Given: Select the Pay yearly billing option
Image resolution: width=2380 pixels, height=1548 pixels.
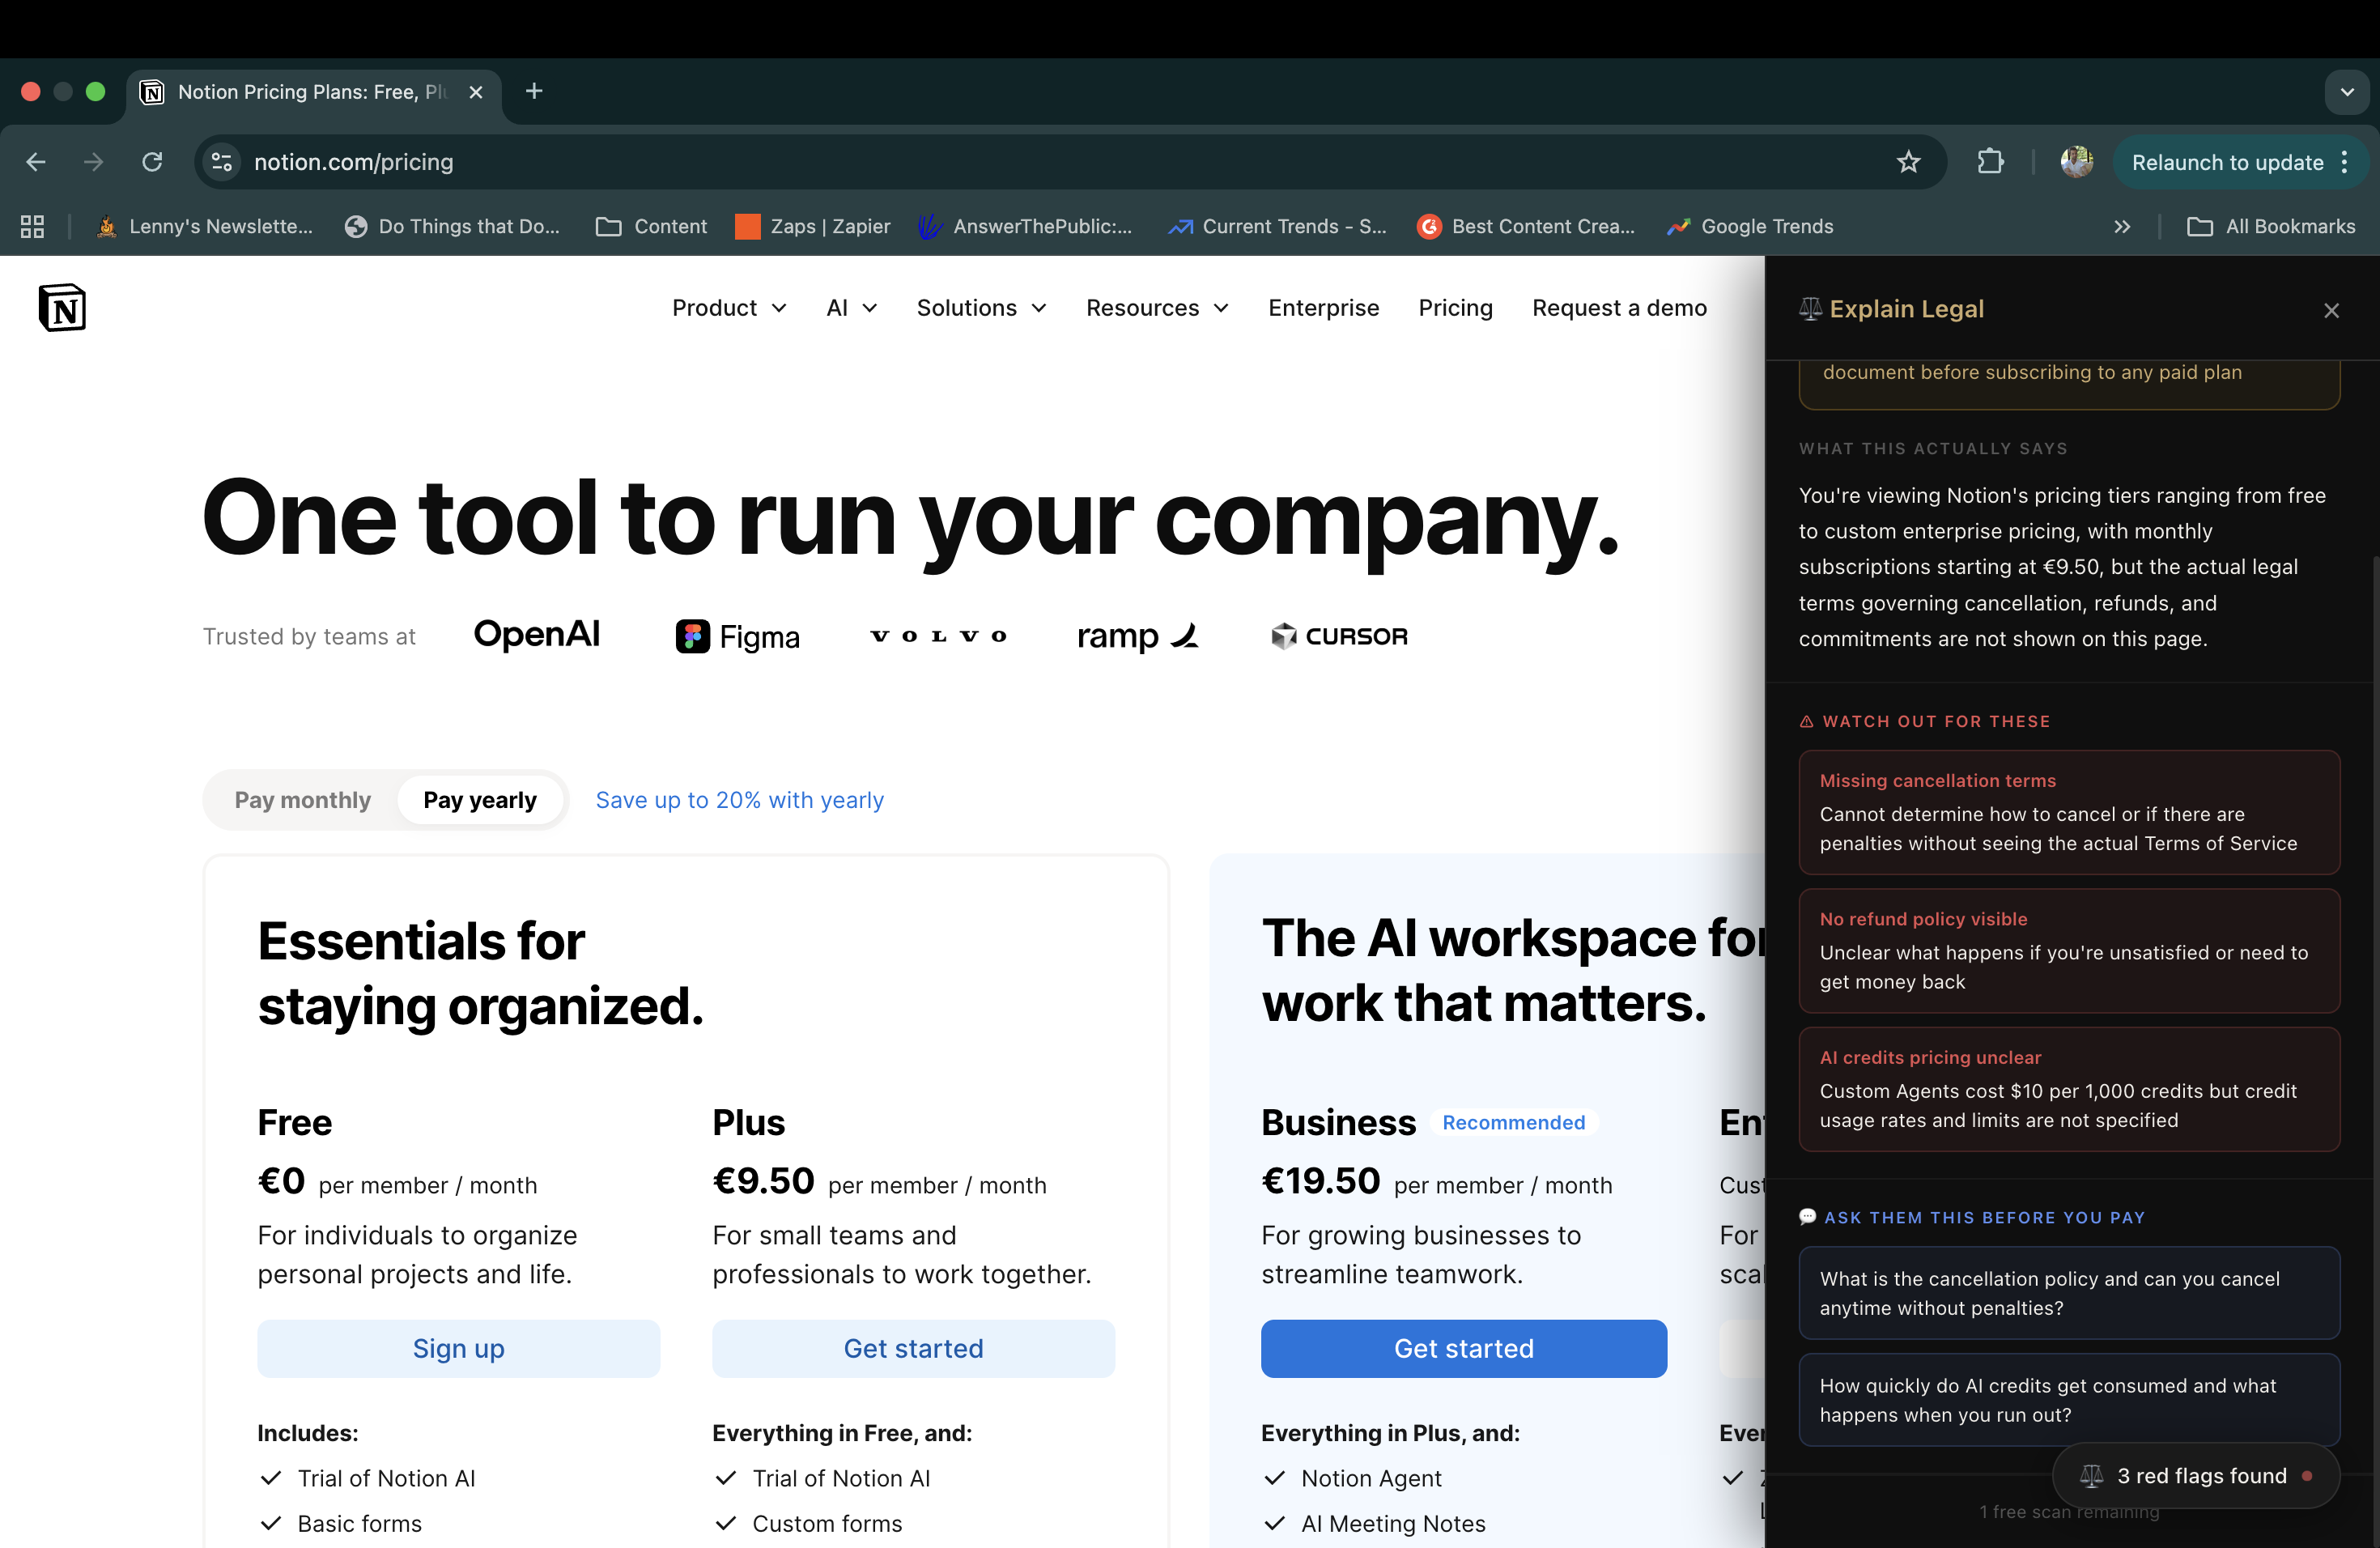Looking at the screenshot, I should click(480, 800).
